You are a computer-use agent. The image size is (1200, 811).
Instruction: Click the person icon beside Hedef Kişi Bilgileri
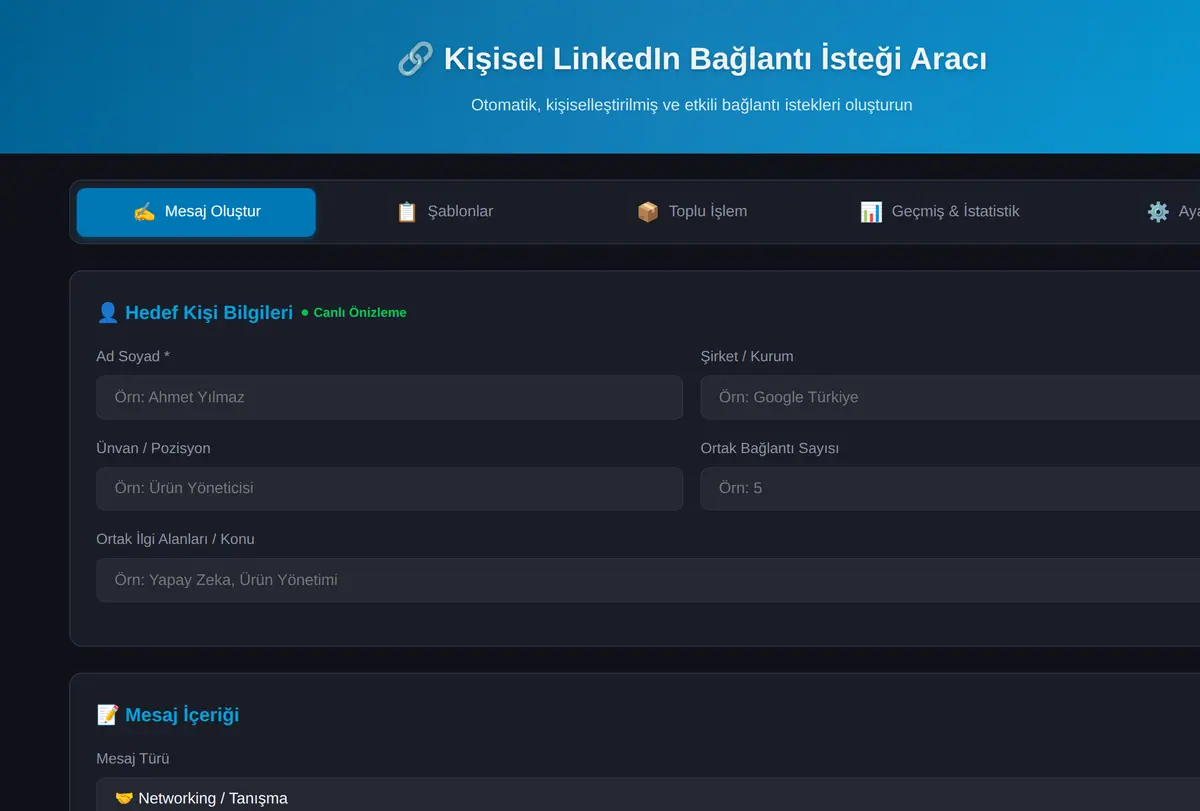coord(108,313)
